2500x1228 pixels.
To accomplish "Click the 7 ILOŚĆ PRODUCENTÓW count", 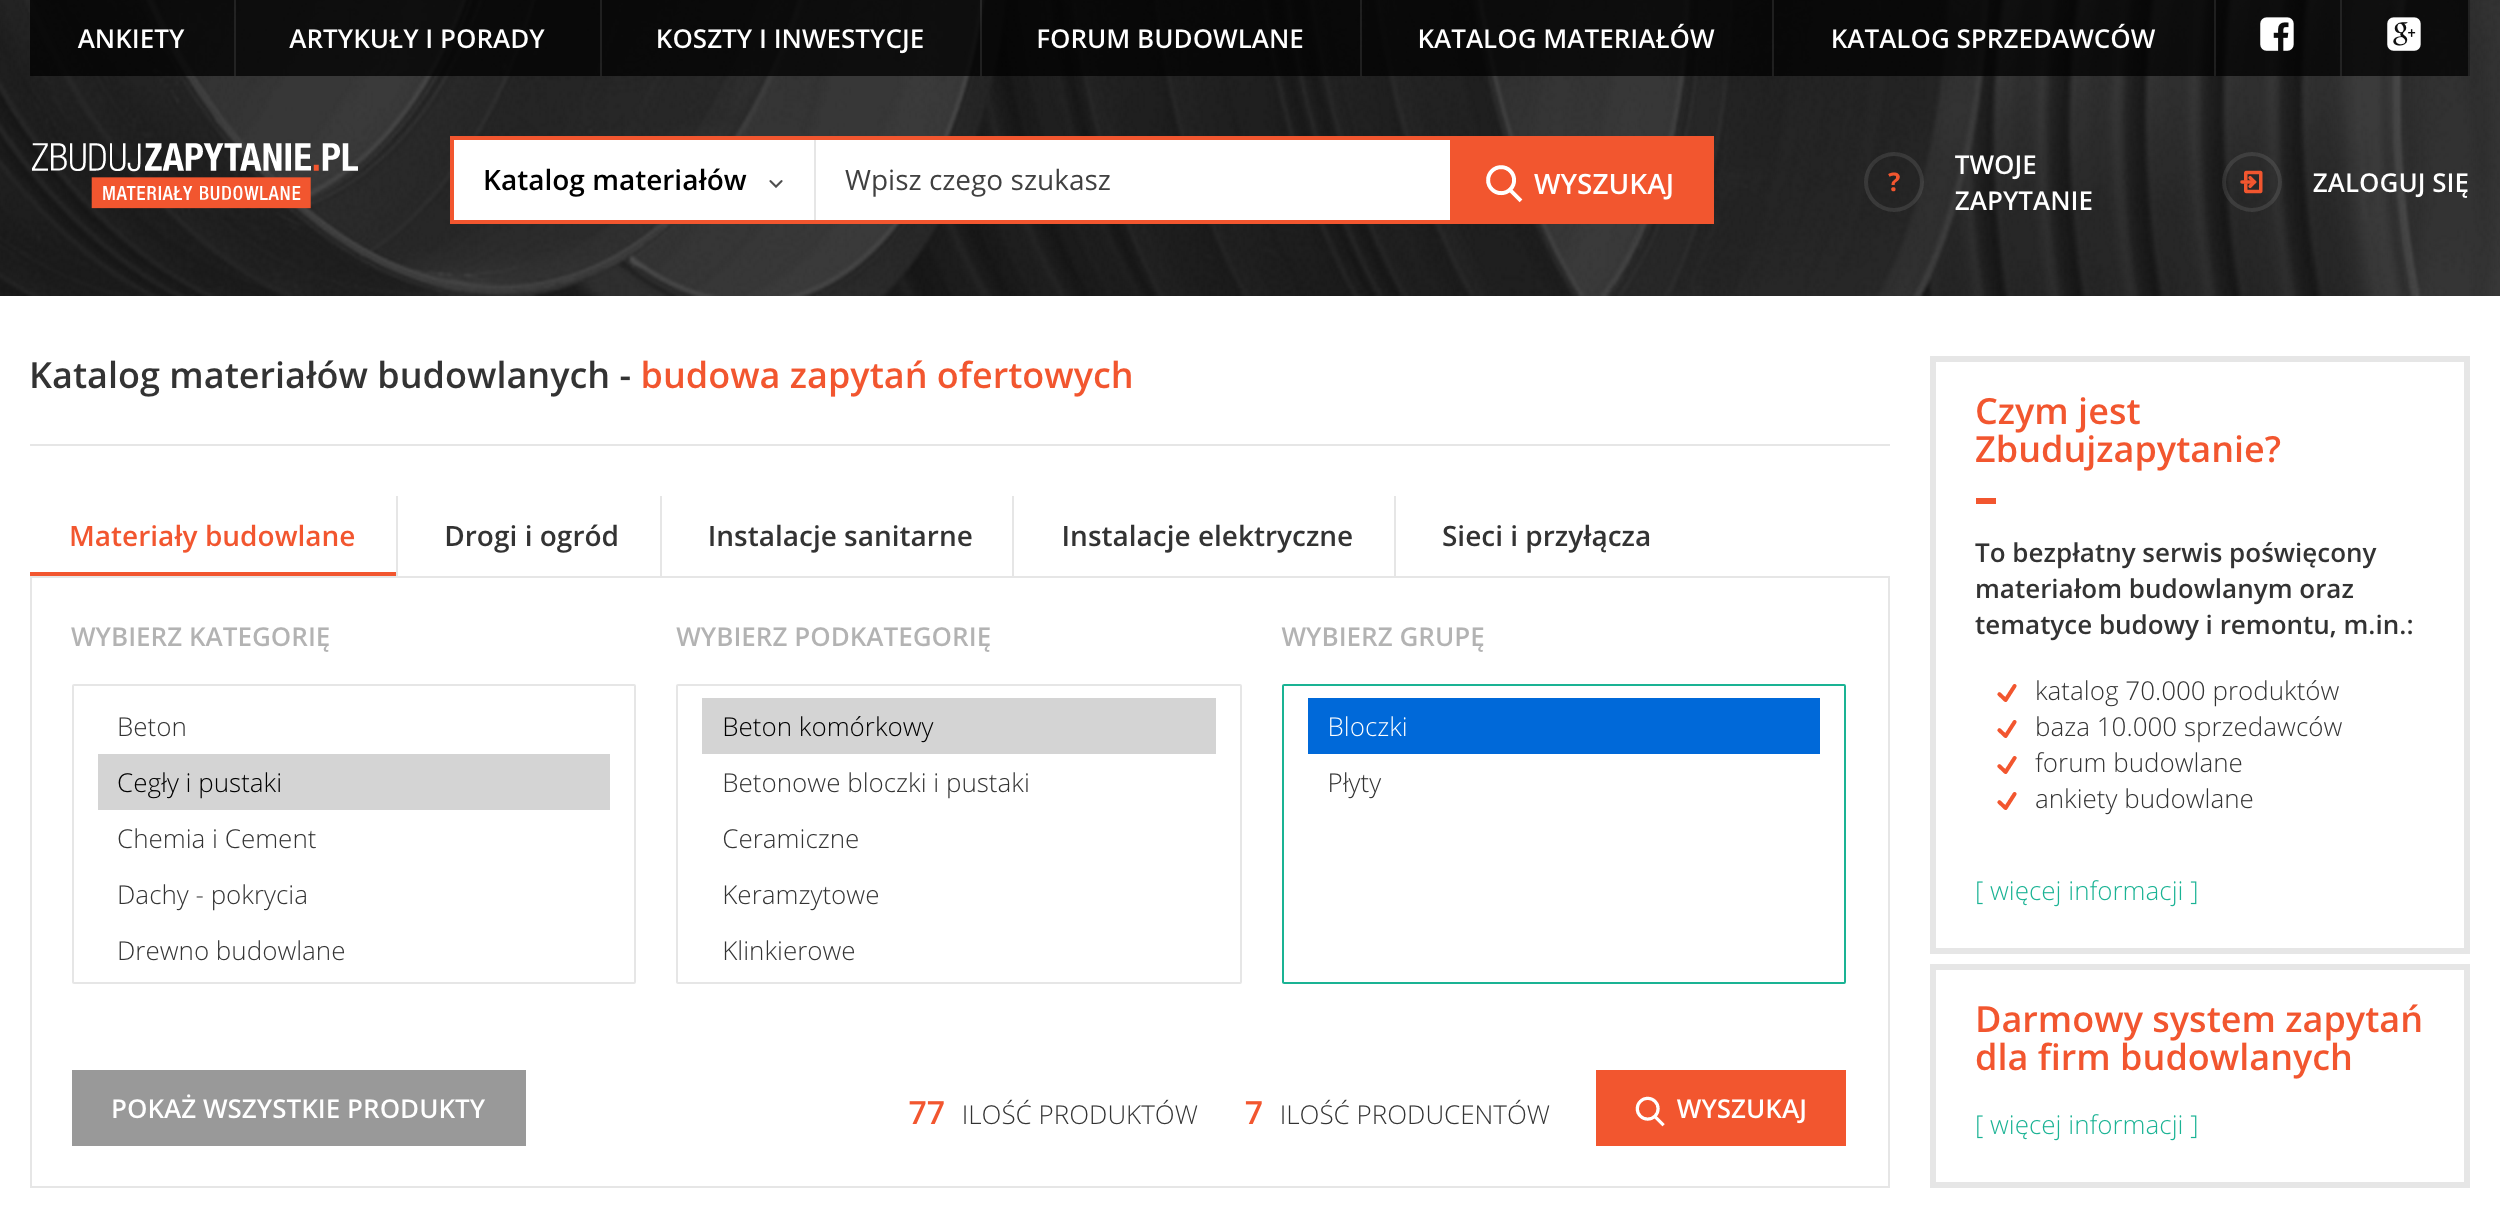I will 1397,1113.
